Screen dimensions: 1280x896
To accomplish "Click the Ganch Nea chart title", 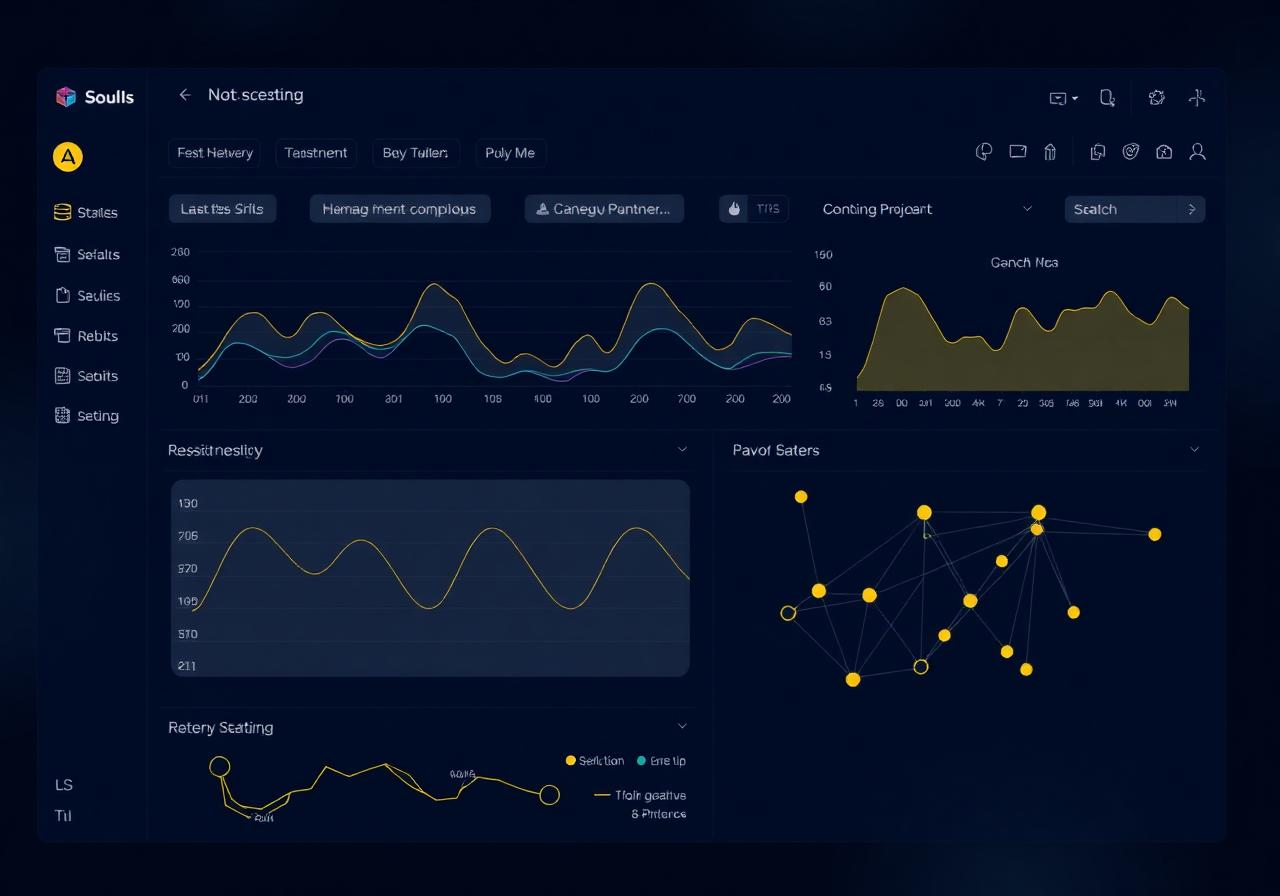I will click(1024, 263).
